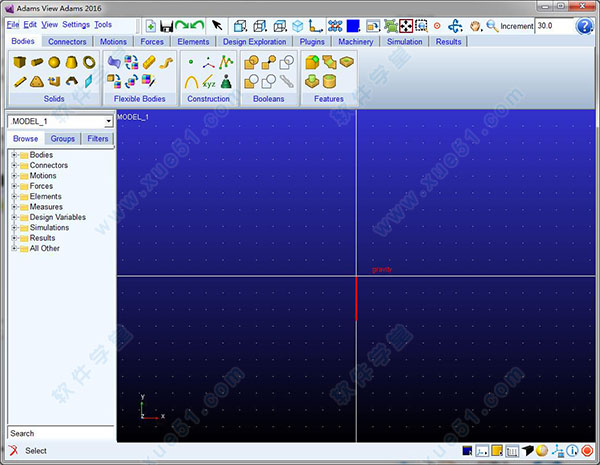Open the .MODEL_1 dropdown list

(107, 122)
